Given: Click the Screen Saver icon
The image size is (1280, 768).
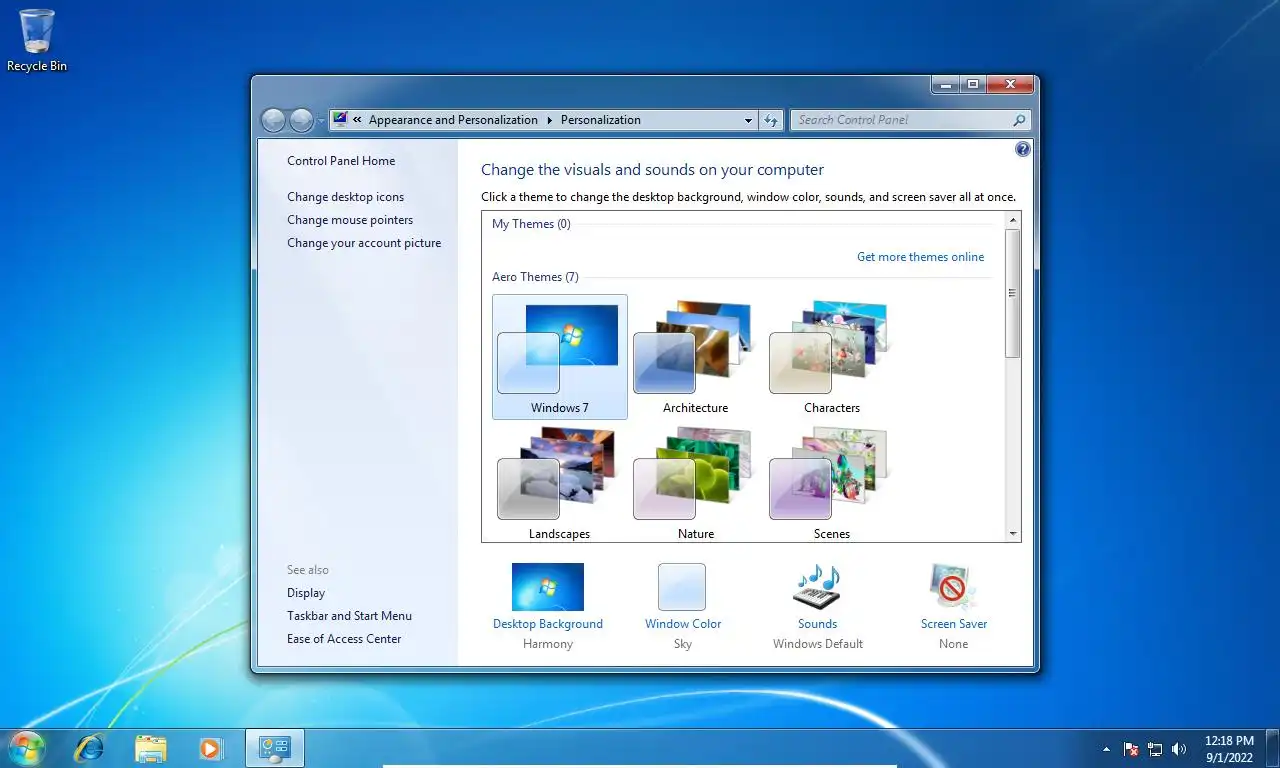Looking at the screenshot, I should pos(953,587).
